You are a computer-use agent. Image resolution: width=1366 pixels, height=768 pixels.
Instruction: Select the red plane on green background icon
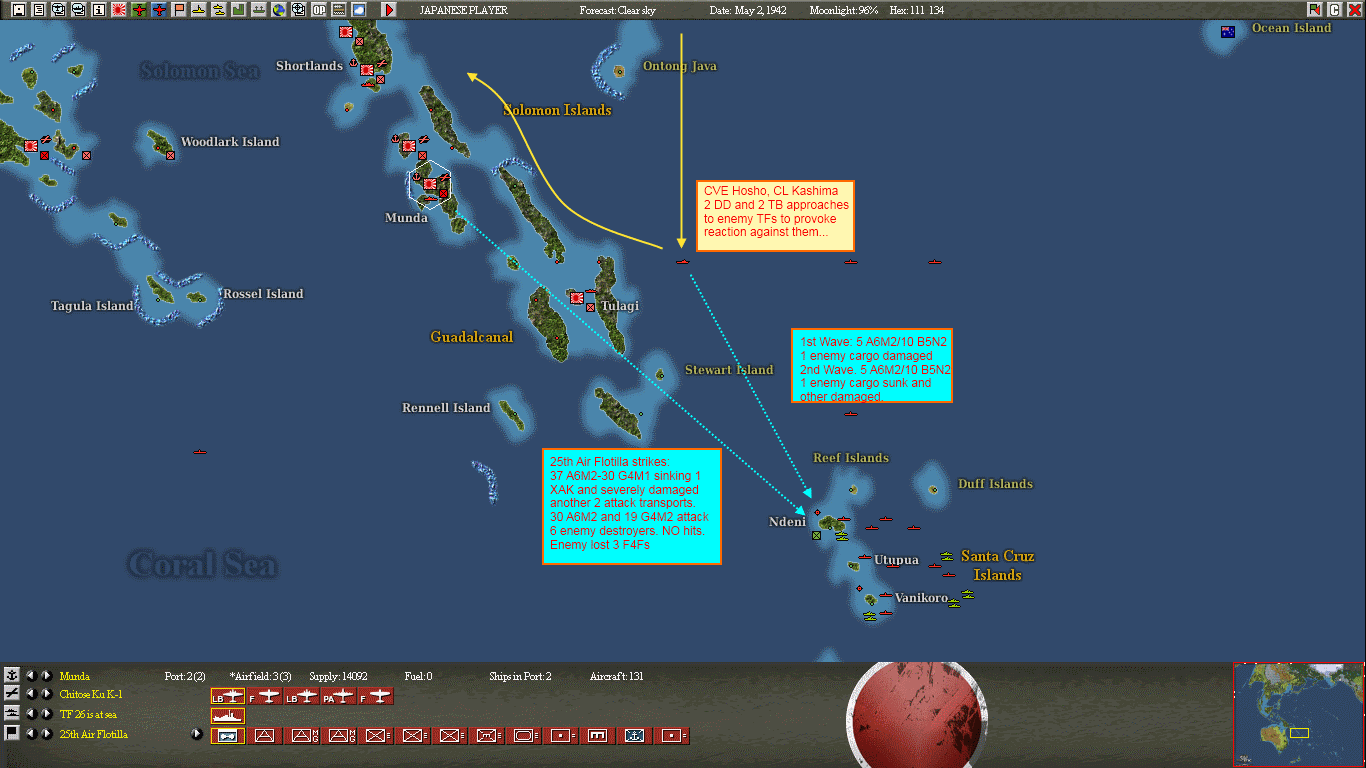[x=139, y=10]
